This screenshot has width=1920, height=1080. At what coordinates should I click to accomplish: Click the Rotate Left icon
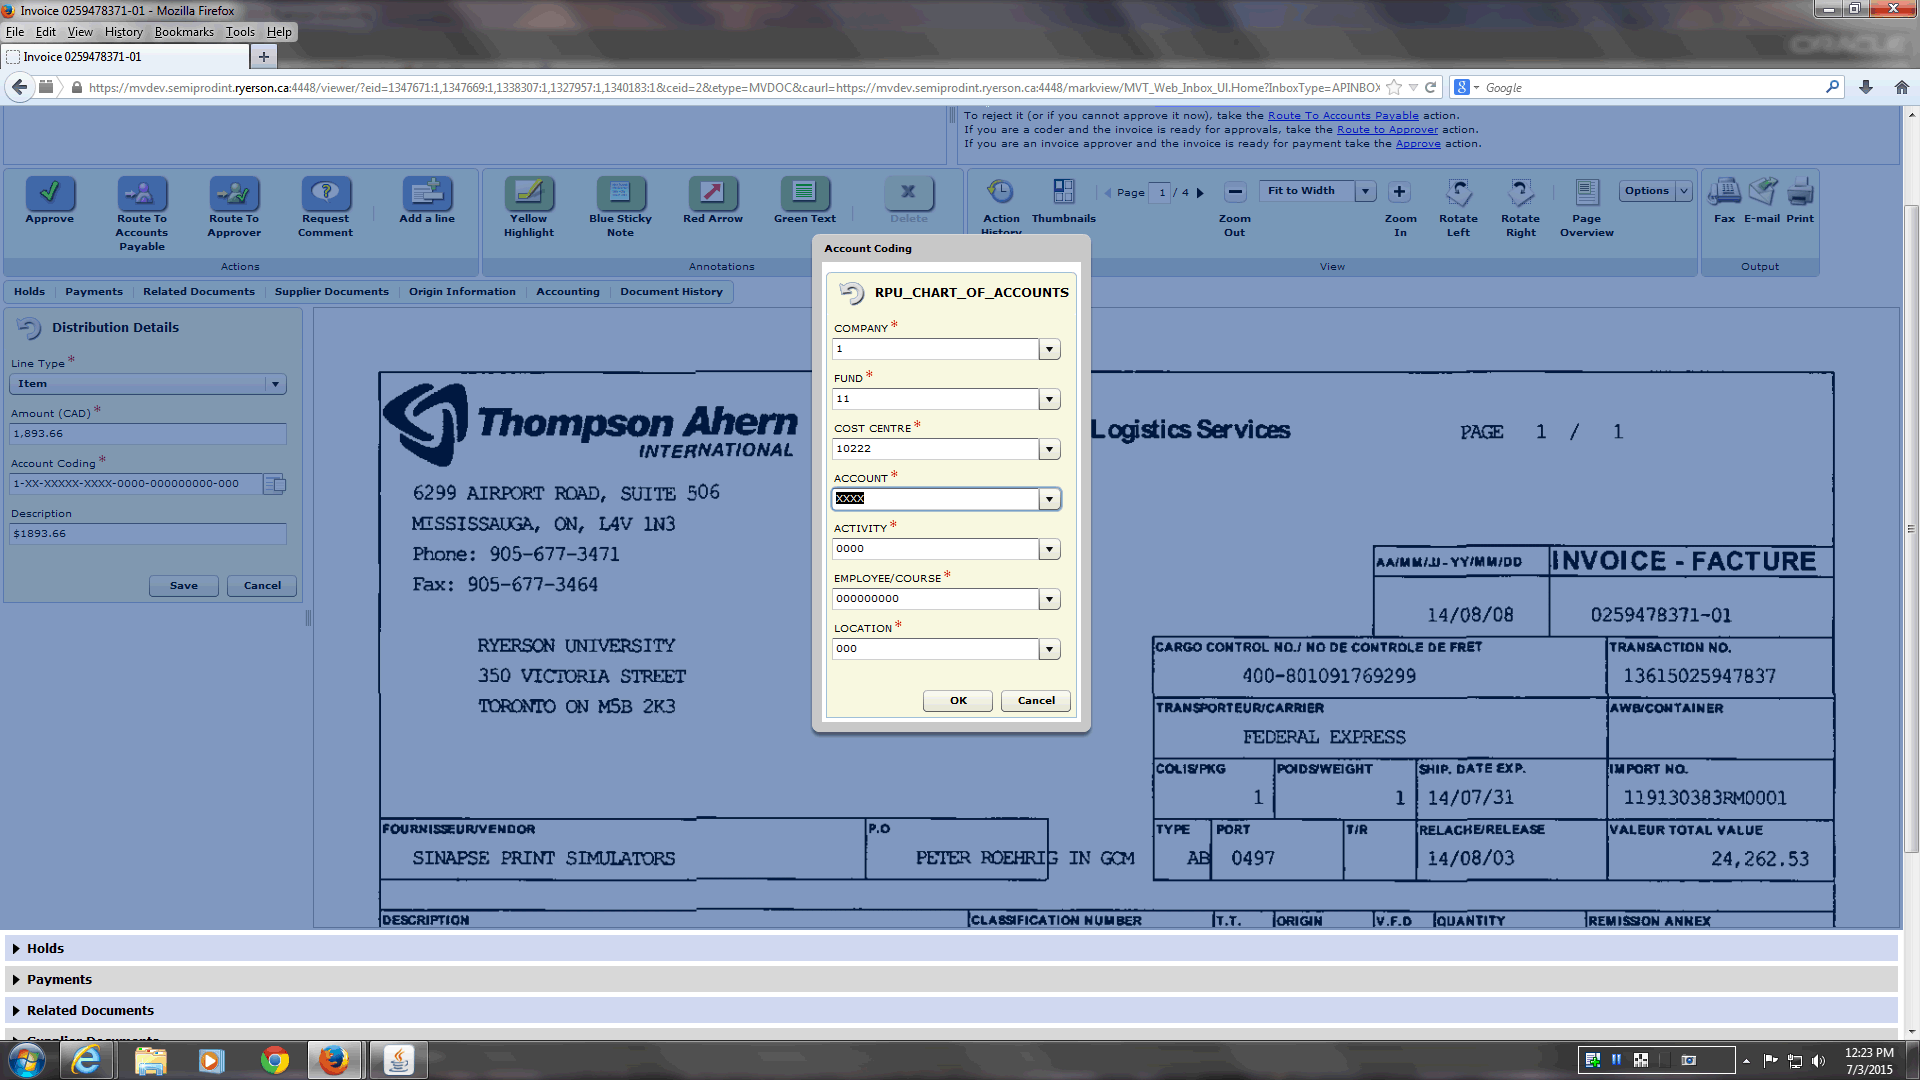1458,192
